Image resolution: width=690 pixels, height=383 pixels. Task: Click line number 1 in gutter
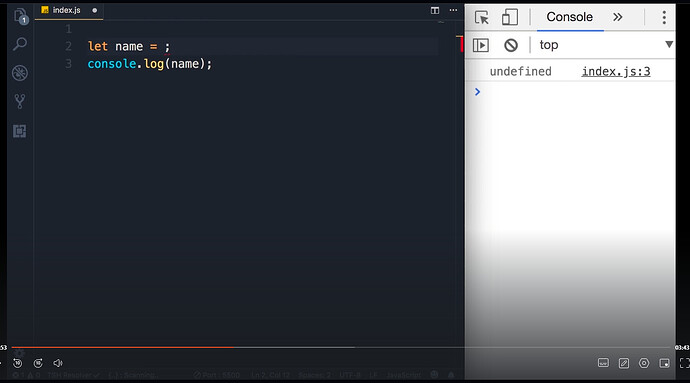pos(68,29)
